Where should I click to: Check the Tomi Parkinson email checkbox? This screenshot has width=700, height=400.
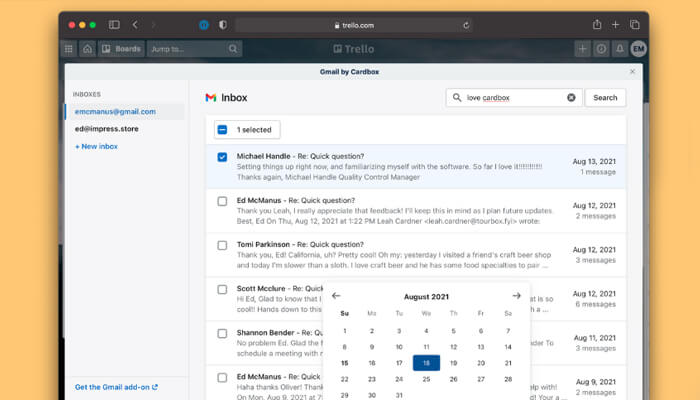(x=222, y=246)
